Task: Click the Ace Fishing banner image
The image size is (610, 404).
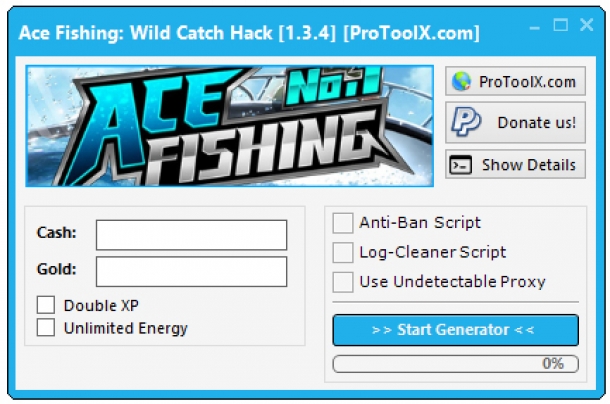Action: [x=230, y=126]
